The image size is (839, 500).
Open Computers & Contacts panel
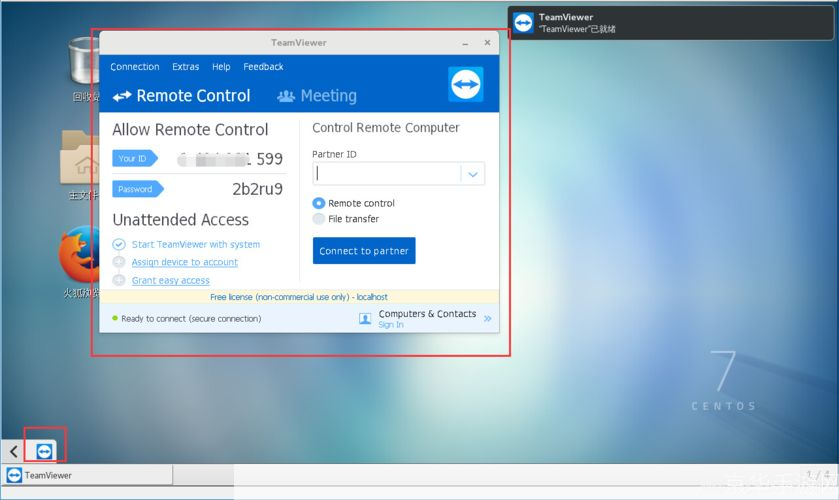coord(428,314)
